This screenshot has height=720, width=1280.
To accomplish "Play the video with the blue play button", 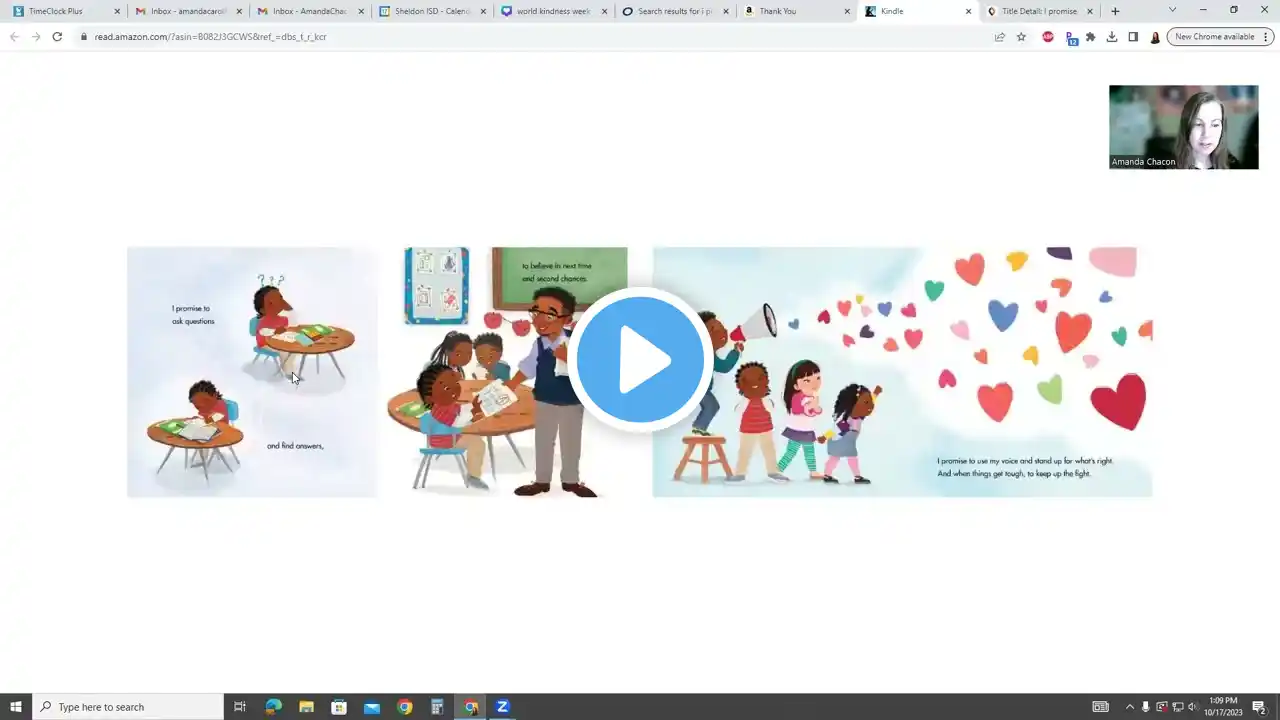I will click(640, 359).
